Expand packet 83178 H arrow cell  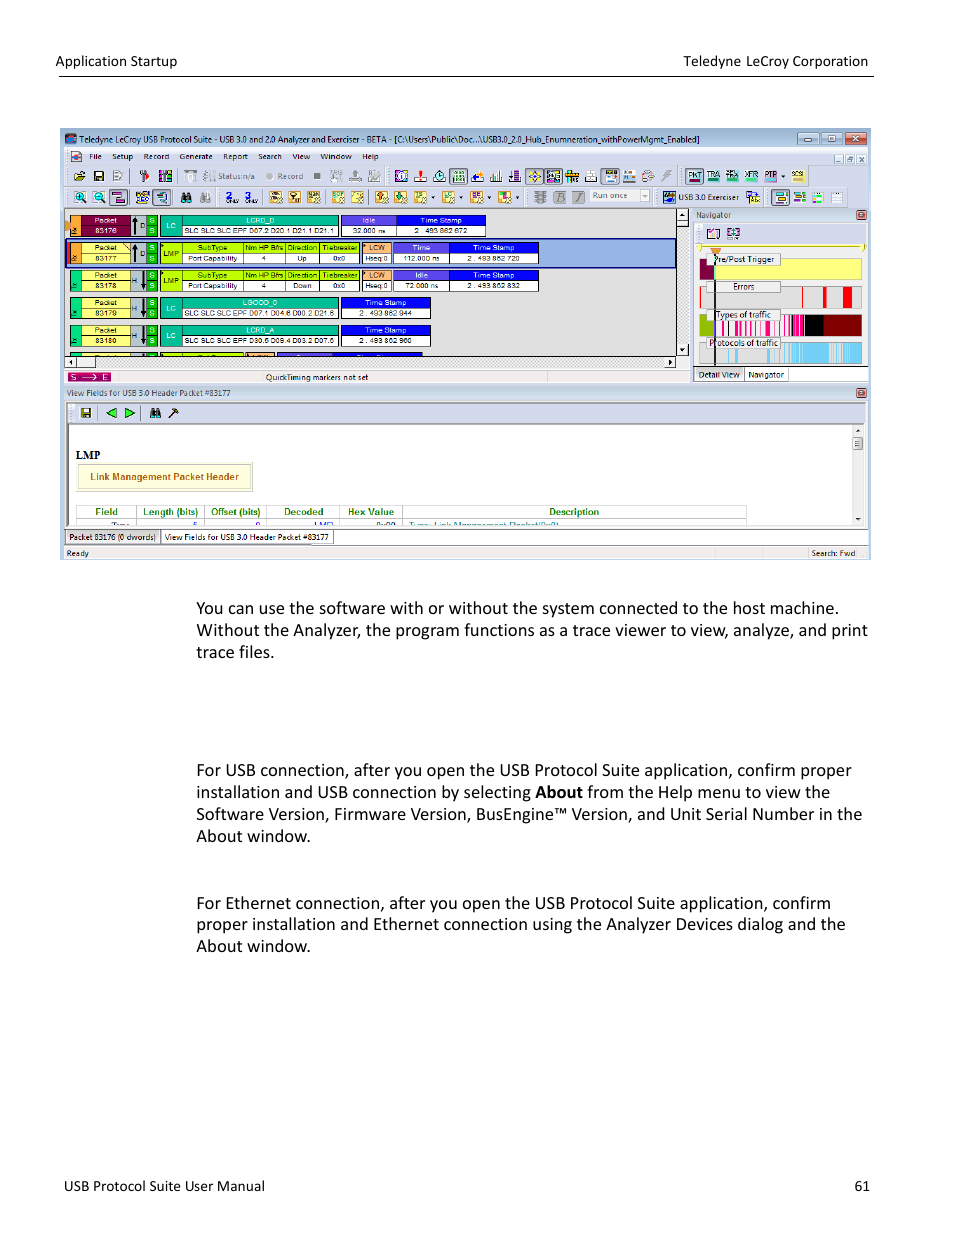[x=138, y=281]
